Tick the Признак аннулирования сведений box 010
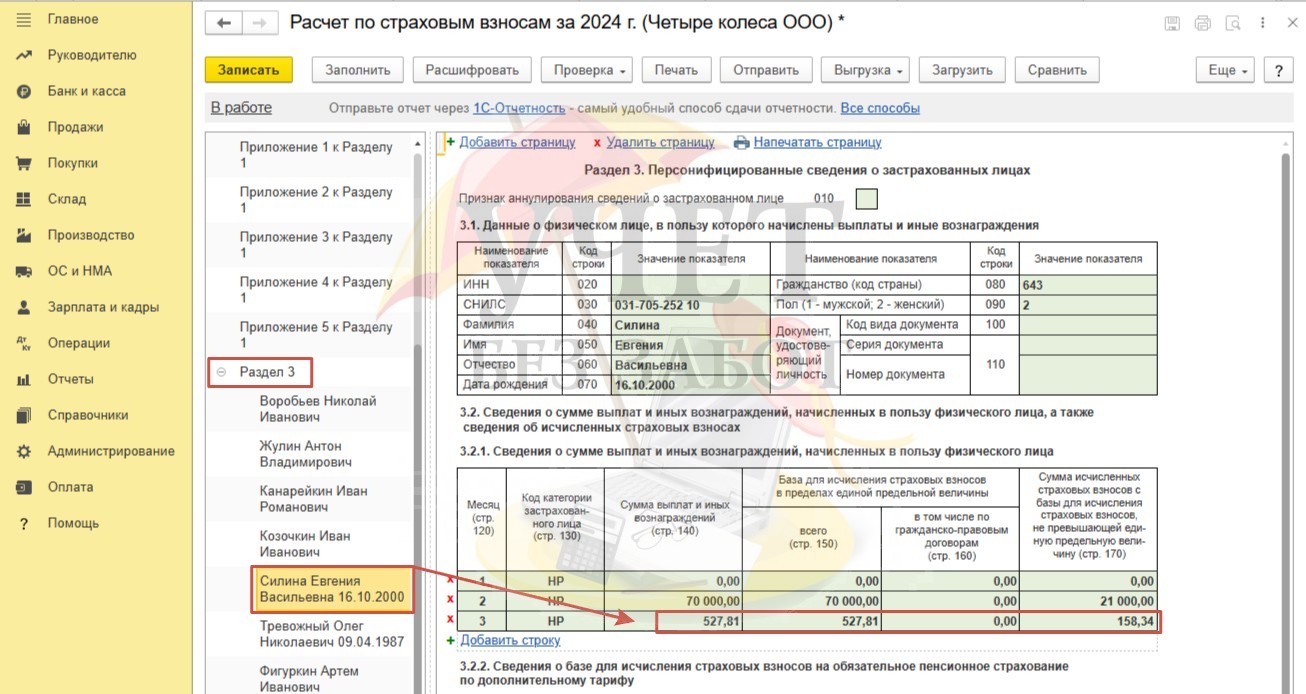Viewport: 1306px width, 694px height. [x=867, y=199]
